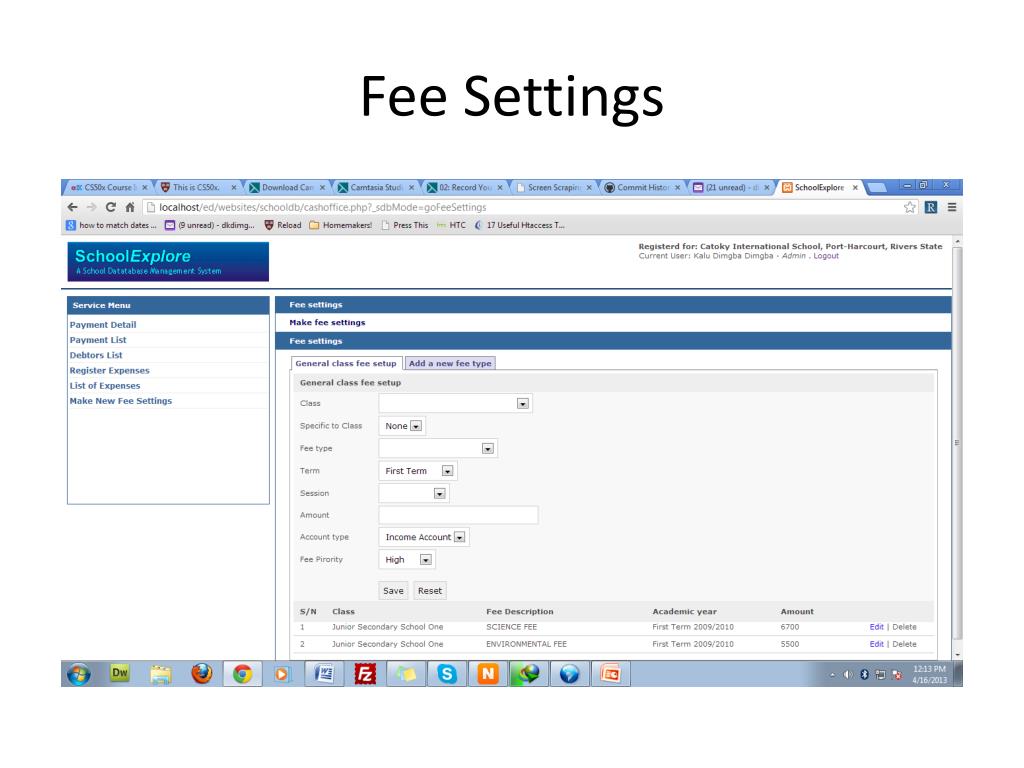Edit the SCIENCE FEE row
This screenshot has height=768, width=1024.
tap(876, 627)
